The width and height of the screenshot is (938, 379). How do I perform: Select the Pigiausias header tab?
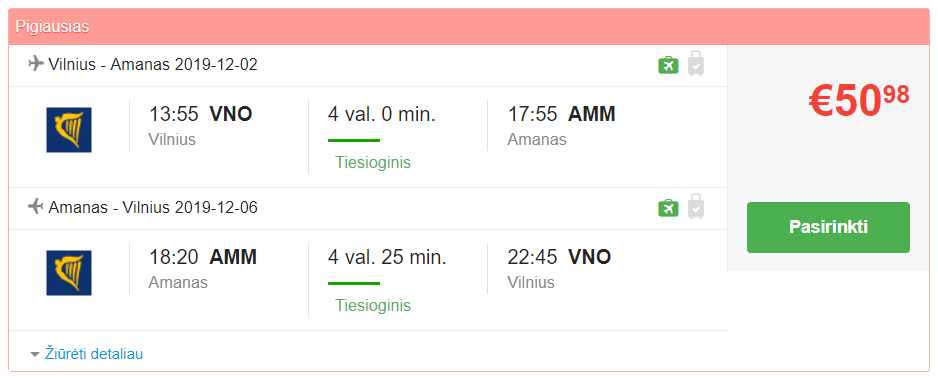53,26
